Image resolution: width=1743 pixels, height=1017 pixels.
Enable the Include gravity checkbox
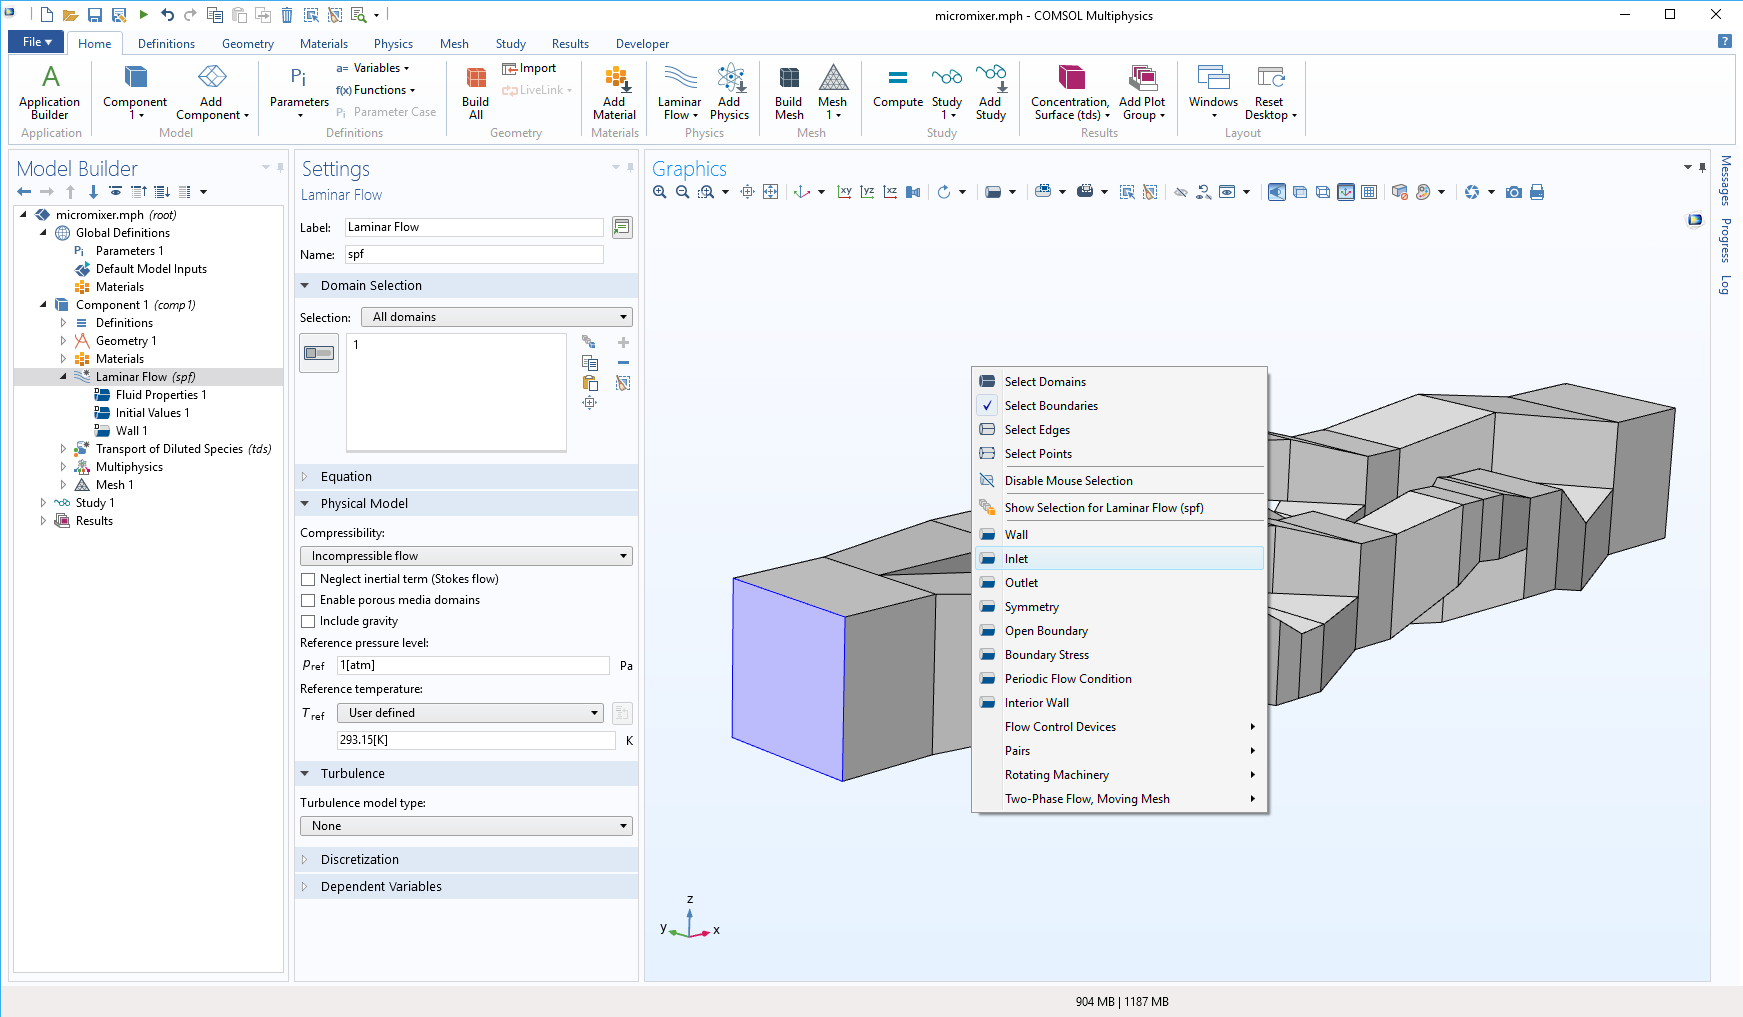(x=308, y=621)
